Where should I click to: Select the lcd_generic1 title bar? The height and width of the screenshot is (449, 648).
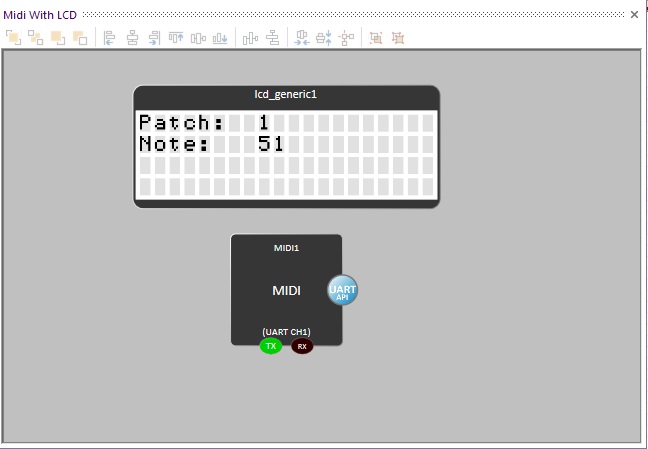286,94
